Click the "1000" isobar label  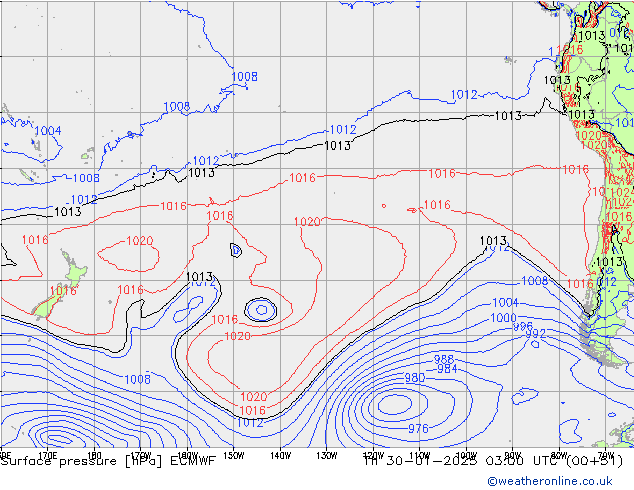pyautogui.click(x=503, y=318)
